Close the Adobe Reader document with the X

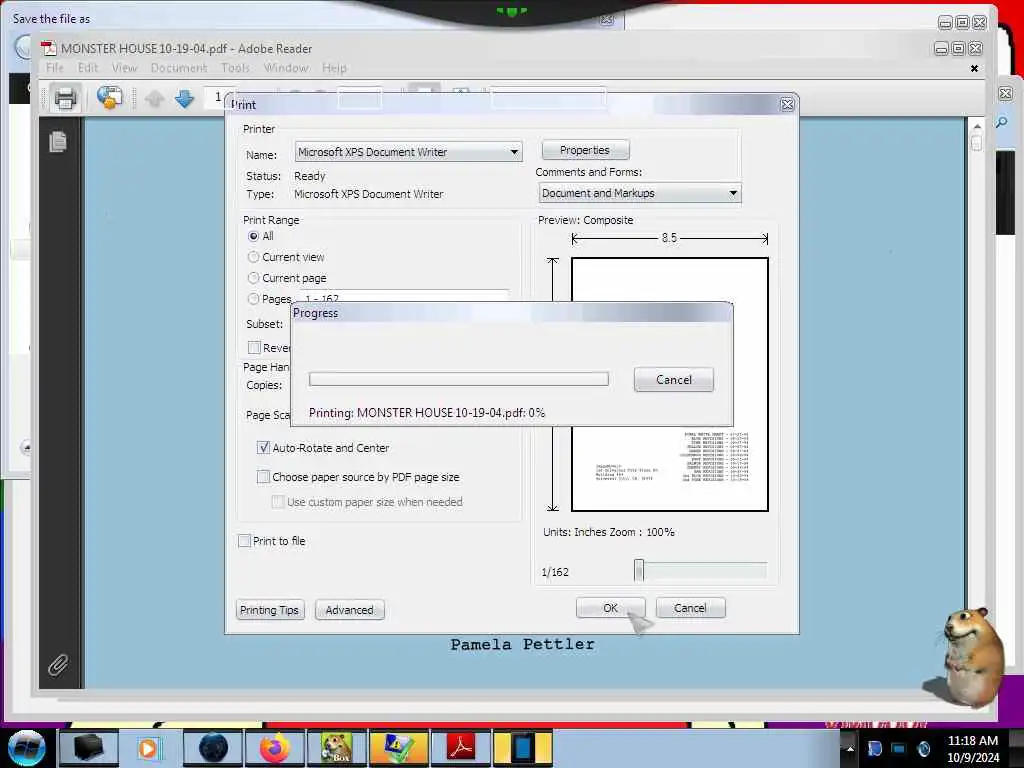click(974, 68)
